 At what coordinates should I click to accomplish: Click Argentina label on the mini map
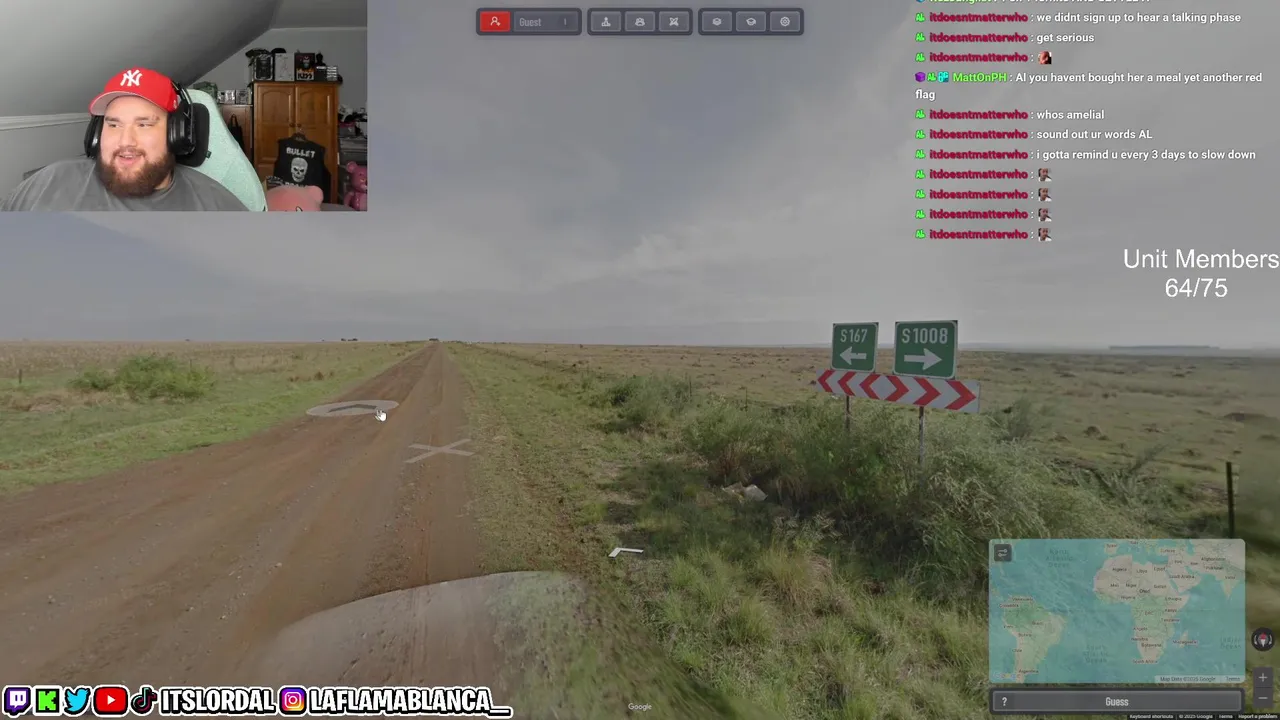pos(1029,671)
